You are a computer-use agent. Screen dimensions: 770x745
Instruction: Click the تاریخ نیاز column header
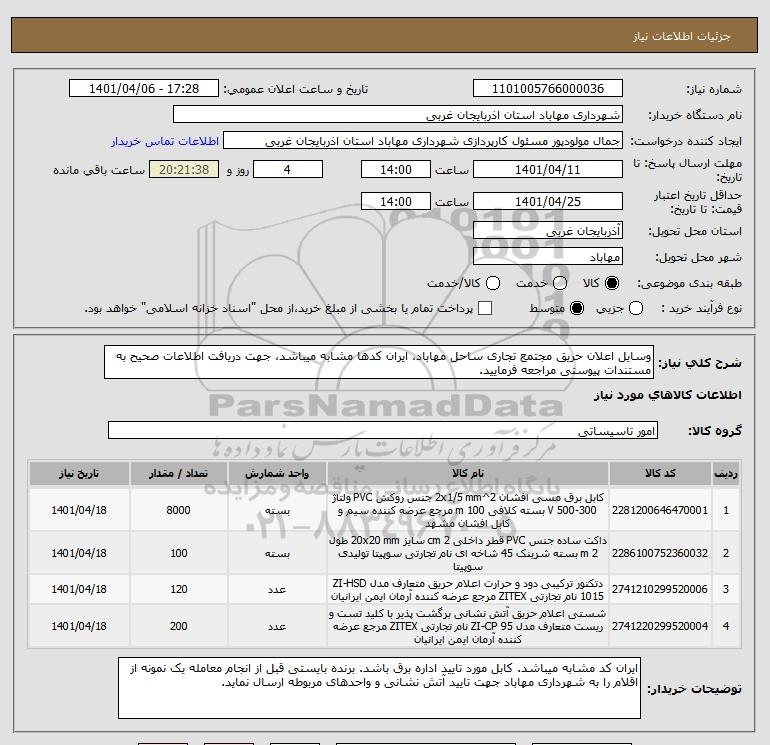tap(79, 473)
